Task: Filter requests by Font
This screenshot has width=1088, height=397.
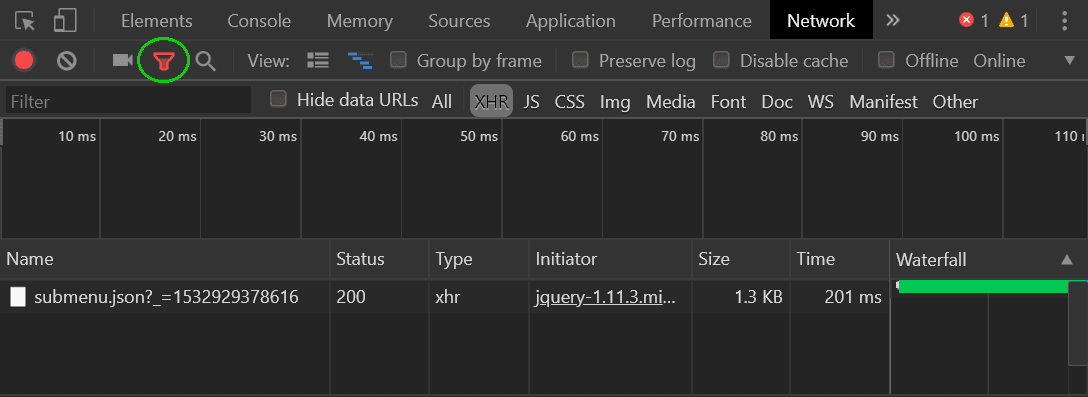Action: tap(729, 102)
